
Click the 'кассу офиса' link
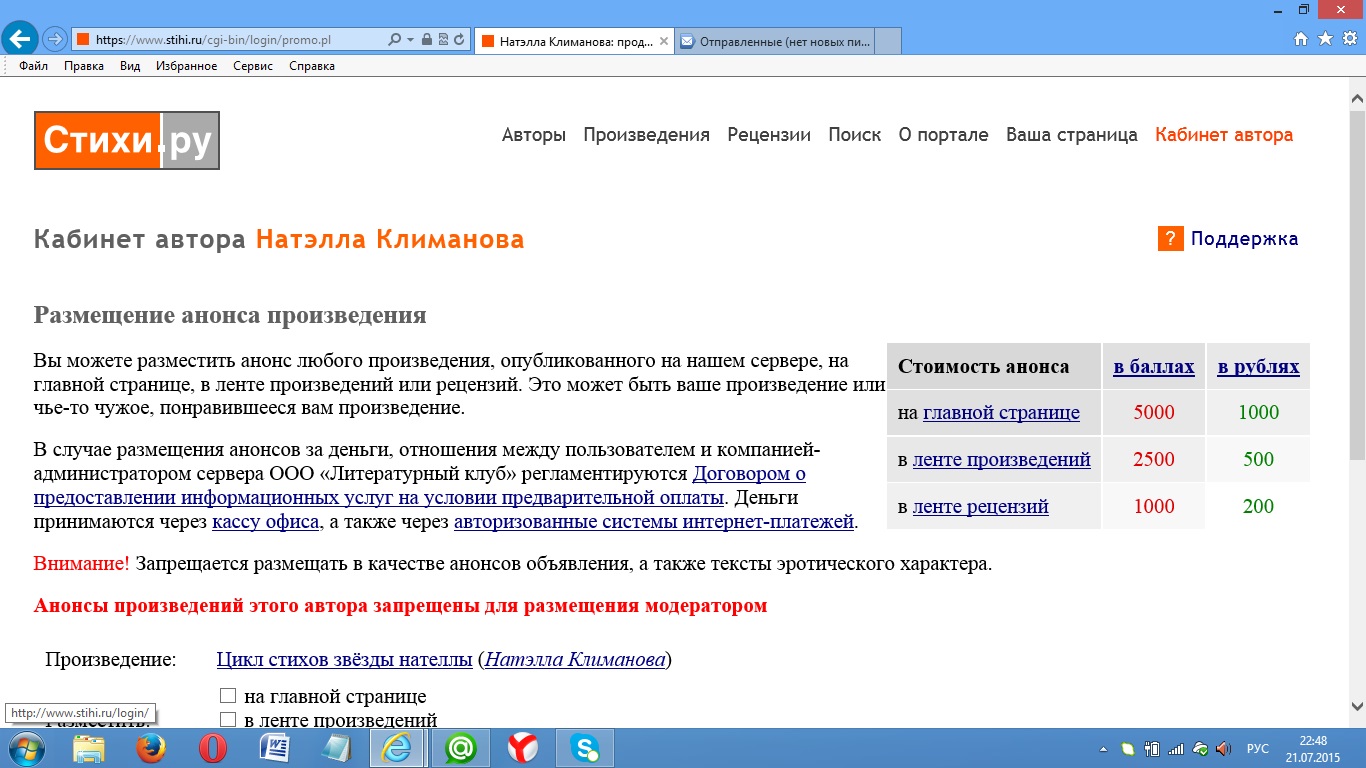click(x=266, y=521)
